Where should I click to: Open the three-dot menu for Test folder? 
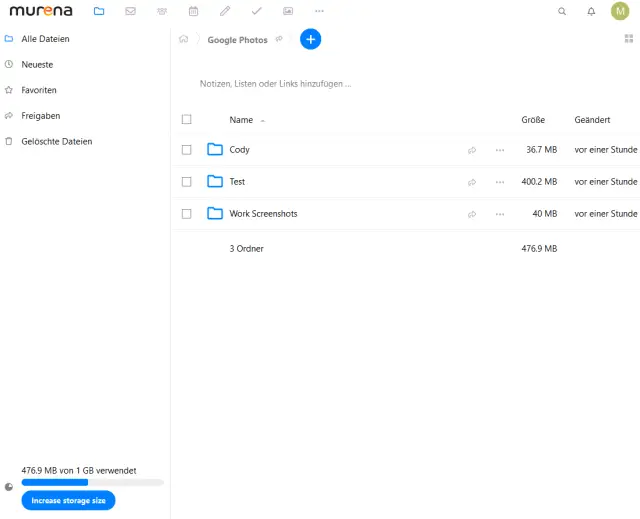[x=500, y=182]
